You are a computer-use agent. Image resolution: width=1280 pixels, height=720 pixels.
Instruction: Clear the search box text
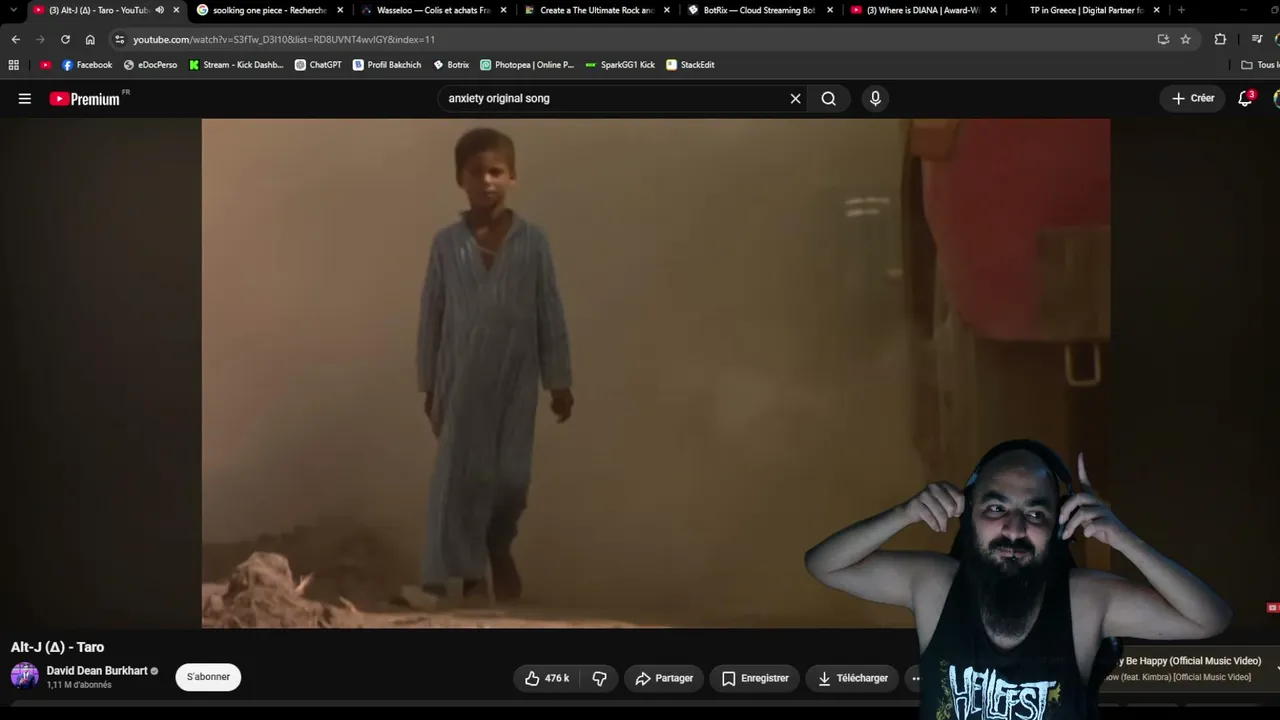795,98
